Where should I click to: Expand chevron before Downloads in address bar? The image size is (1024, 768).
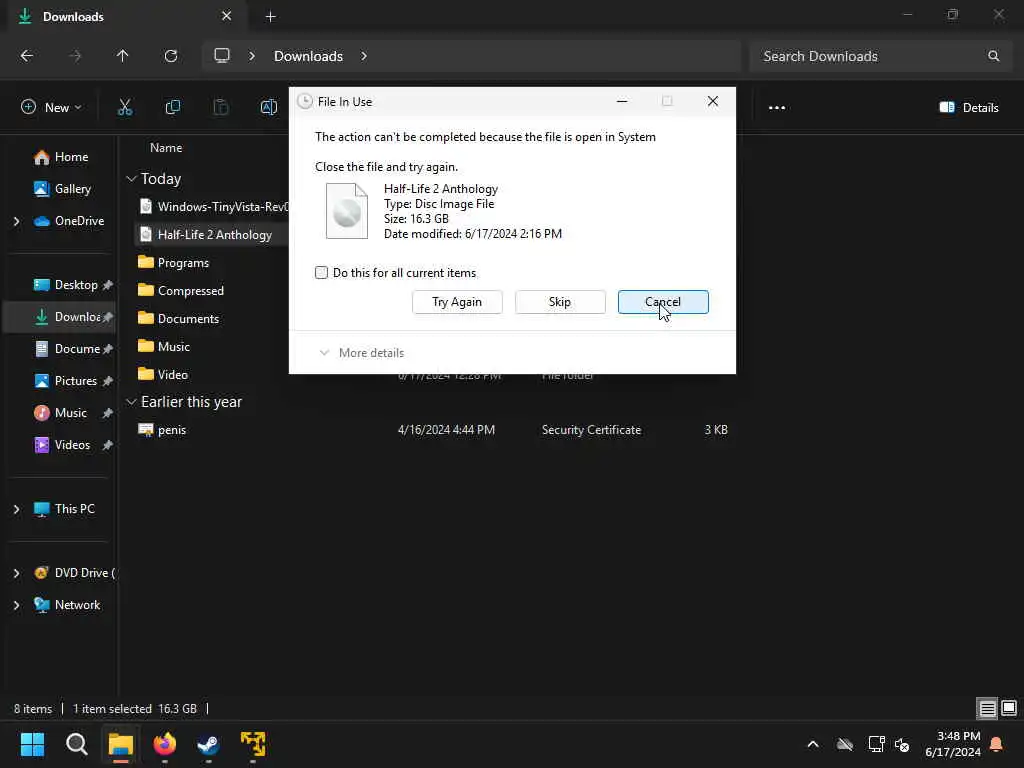pos(252,56)
